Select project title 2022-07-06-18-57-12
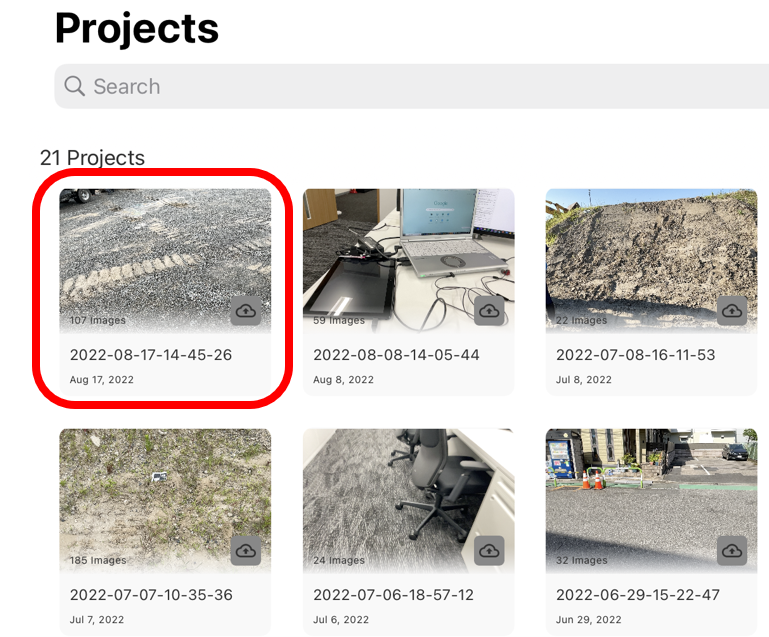 (393, 595)
